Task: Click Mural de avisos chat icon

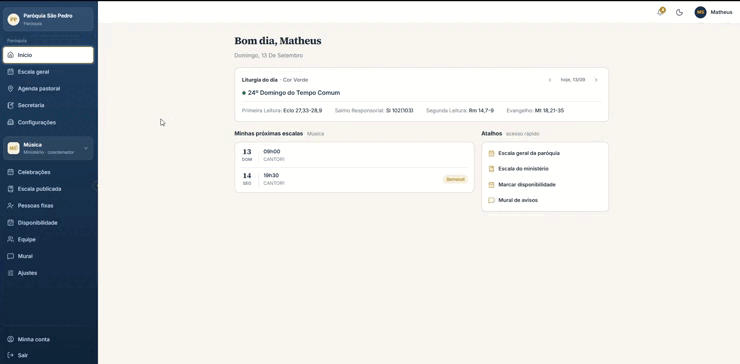Action: pos(491,200)
